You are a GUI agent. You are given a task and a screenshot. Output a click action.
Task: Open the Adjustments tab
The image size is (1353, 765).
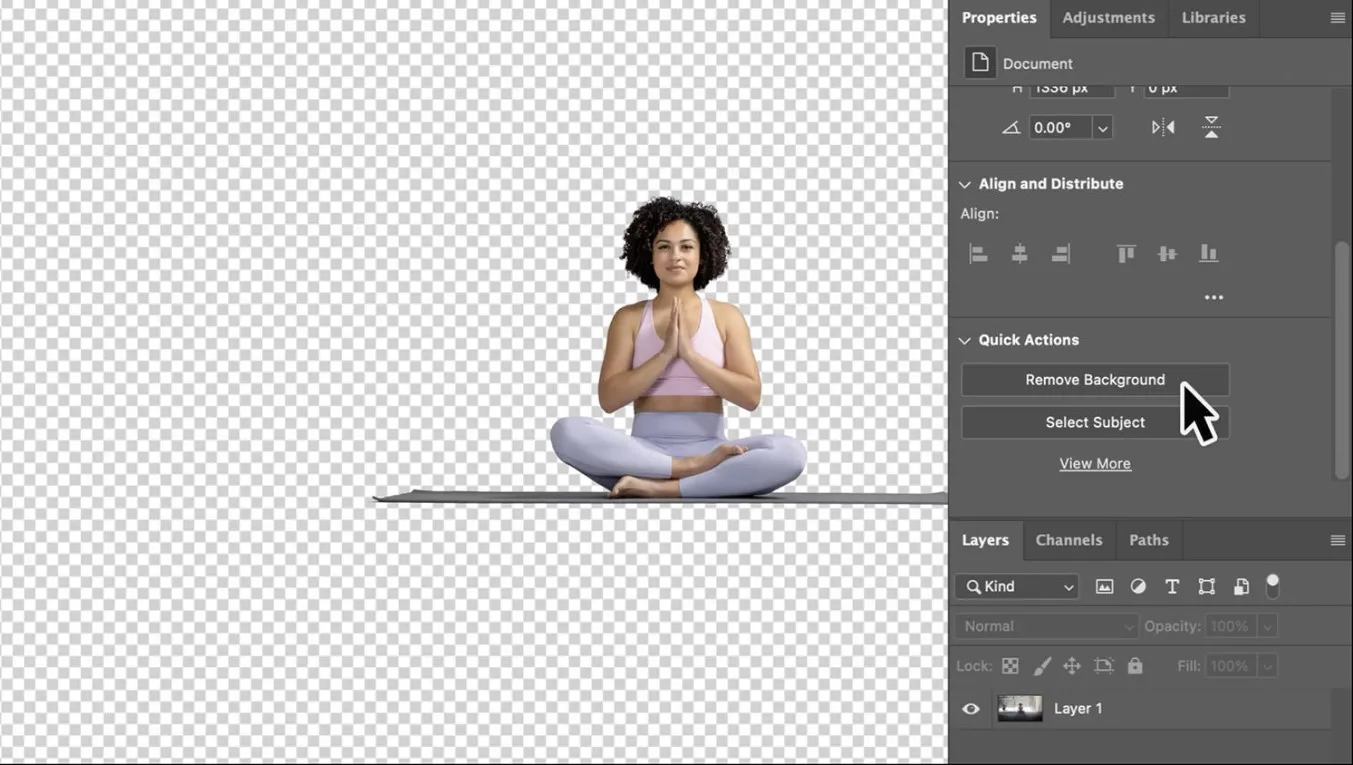(x=1108, y=18)
